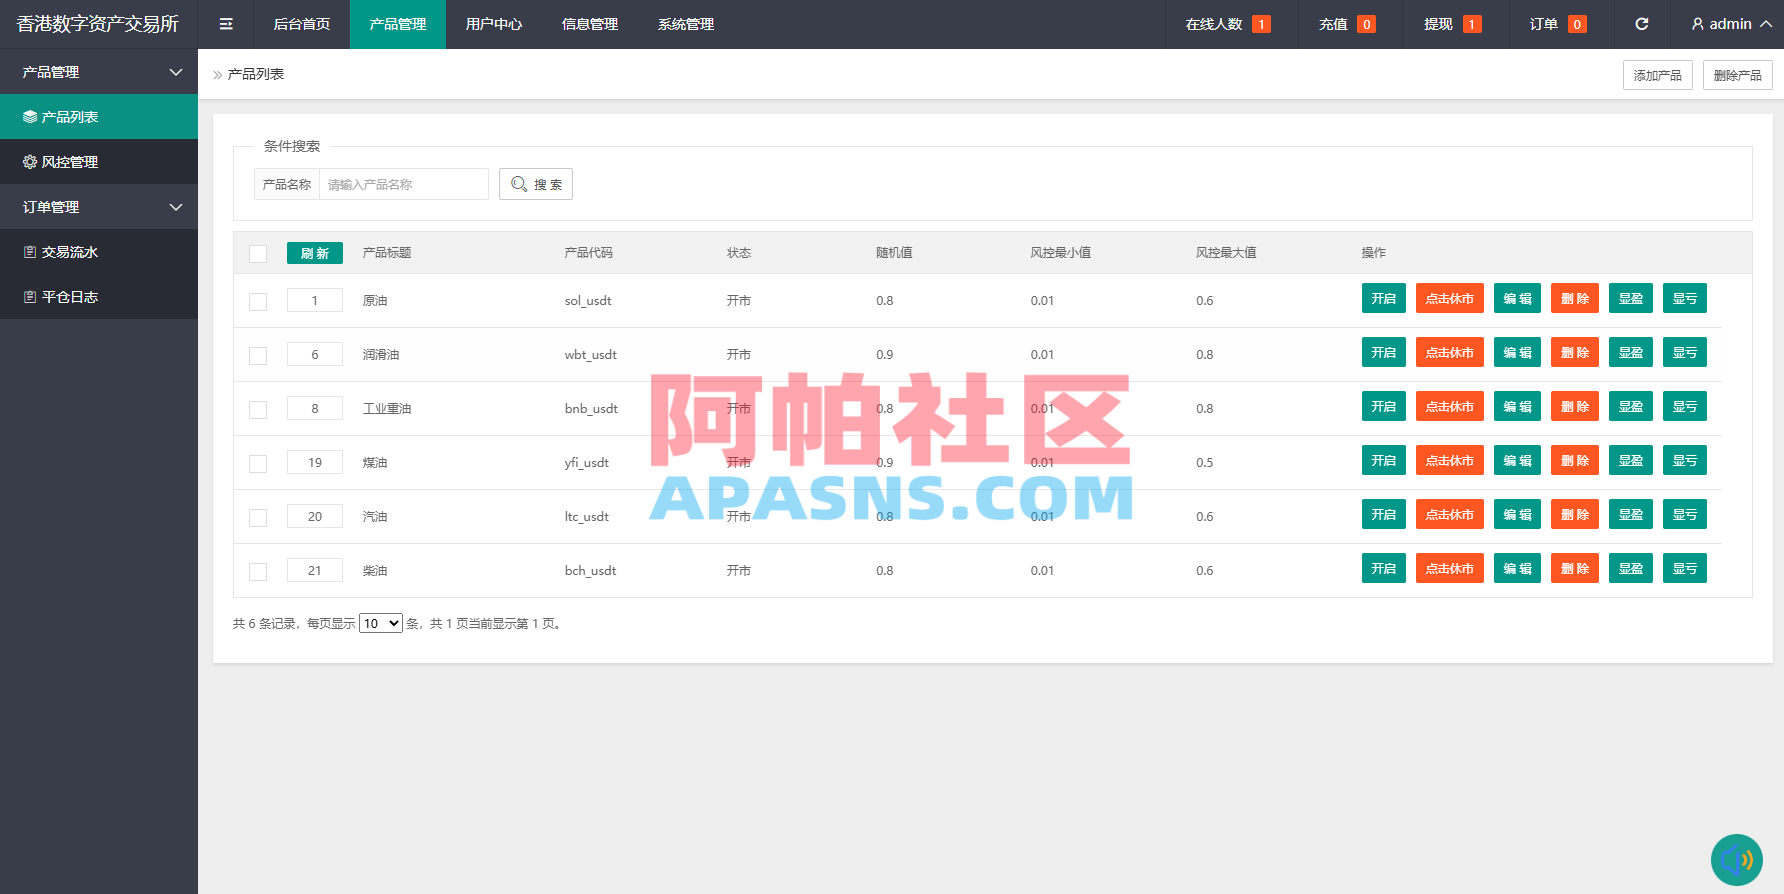This screenshot has height=894, width=1784.
Task: Open 平仓日志 in the sidebar
Action: [x=99, y=297]
